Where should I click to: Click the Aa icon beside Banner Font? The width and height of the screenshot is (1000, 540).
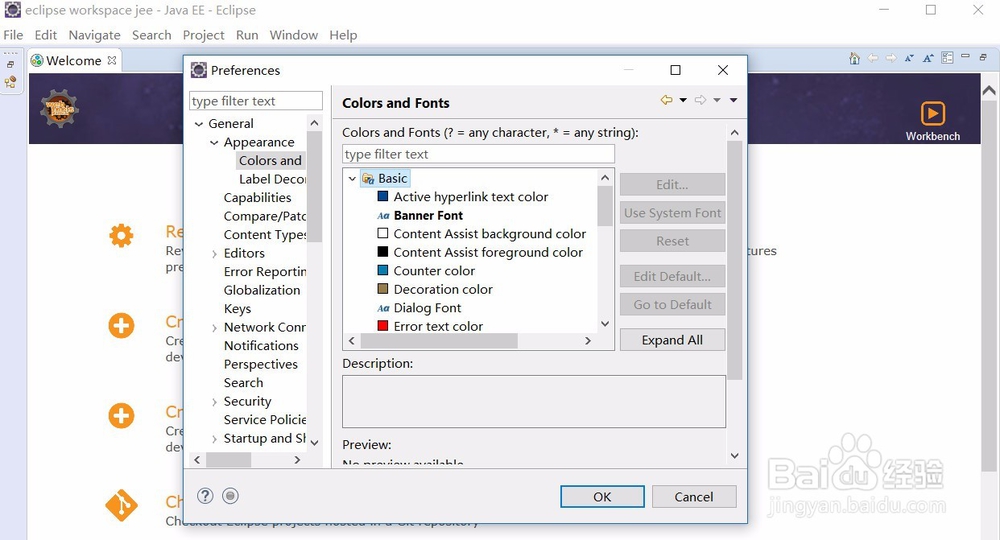click(383, 215)
